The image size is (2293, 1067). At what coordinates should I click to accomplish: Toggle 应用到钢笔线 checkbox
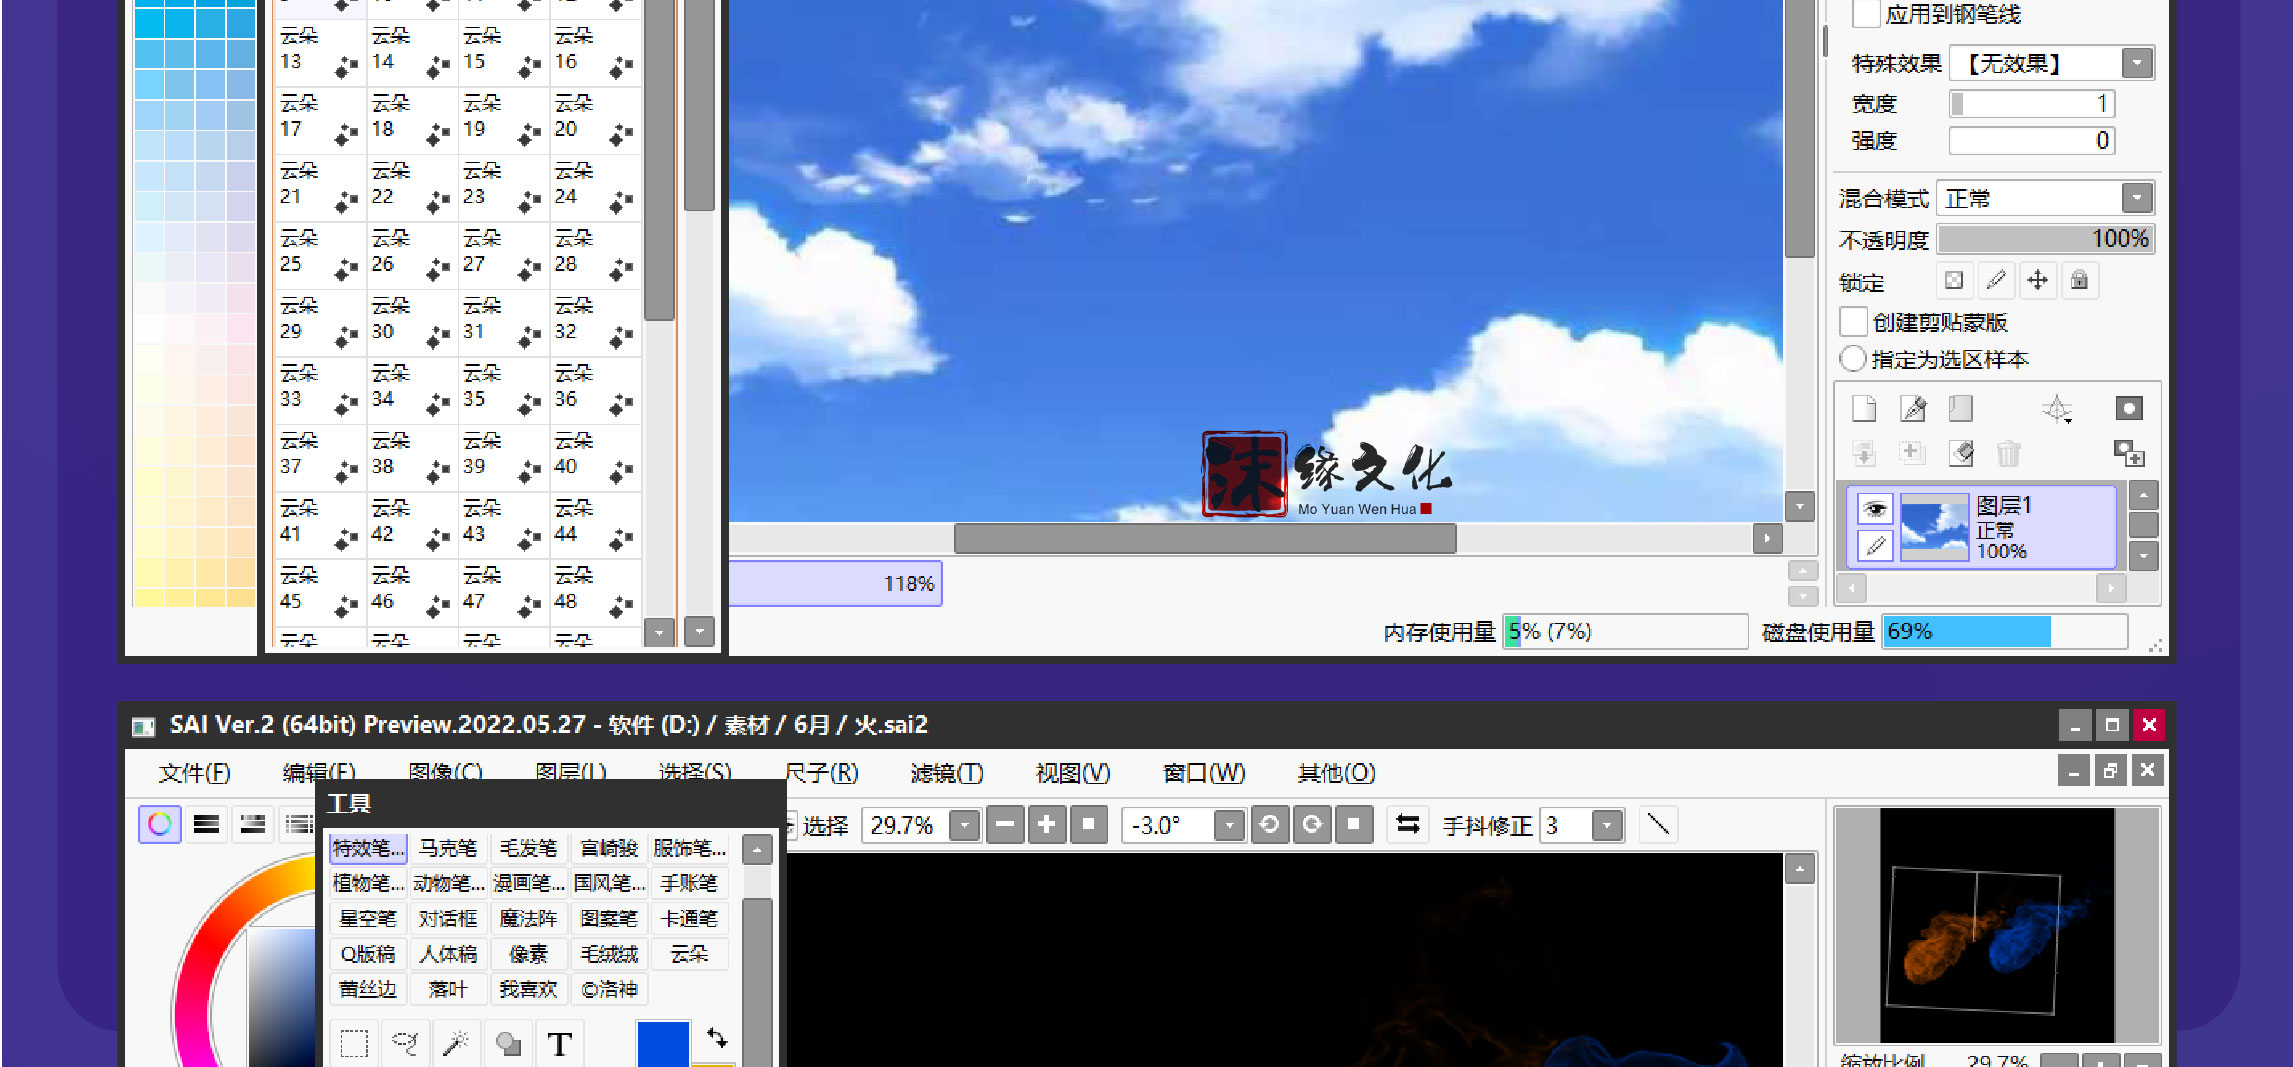tap(1866, 15)
